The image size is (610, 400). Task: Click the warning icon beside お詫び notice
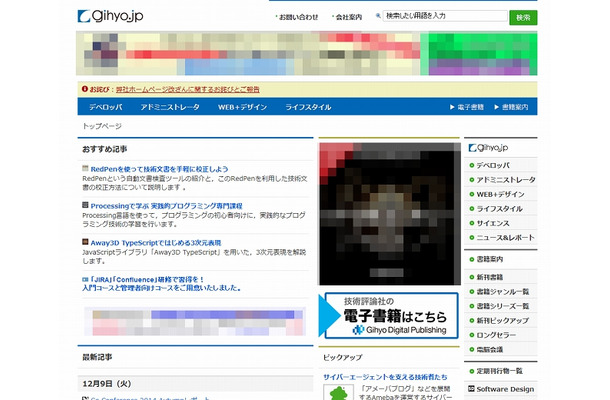pyautogui.click(x=84, y=89)
